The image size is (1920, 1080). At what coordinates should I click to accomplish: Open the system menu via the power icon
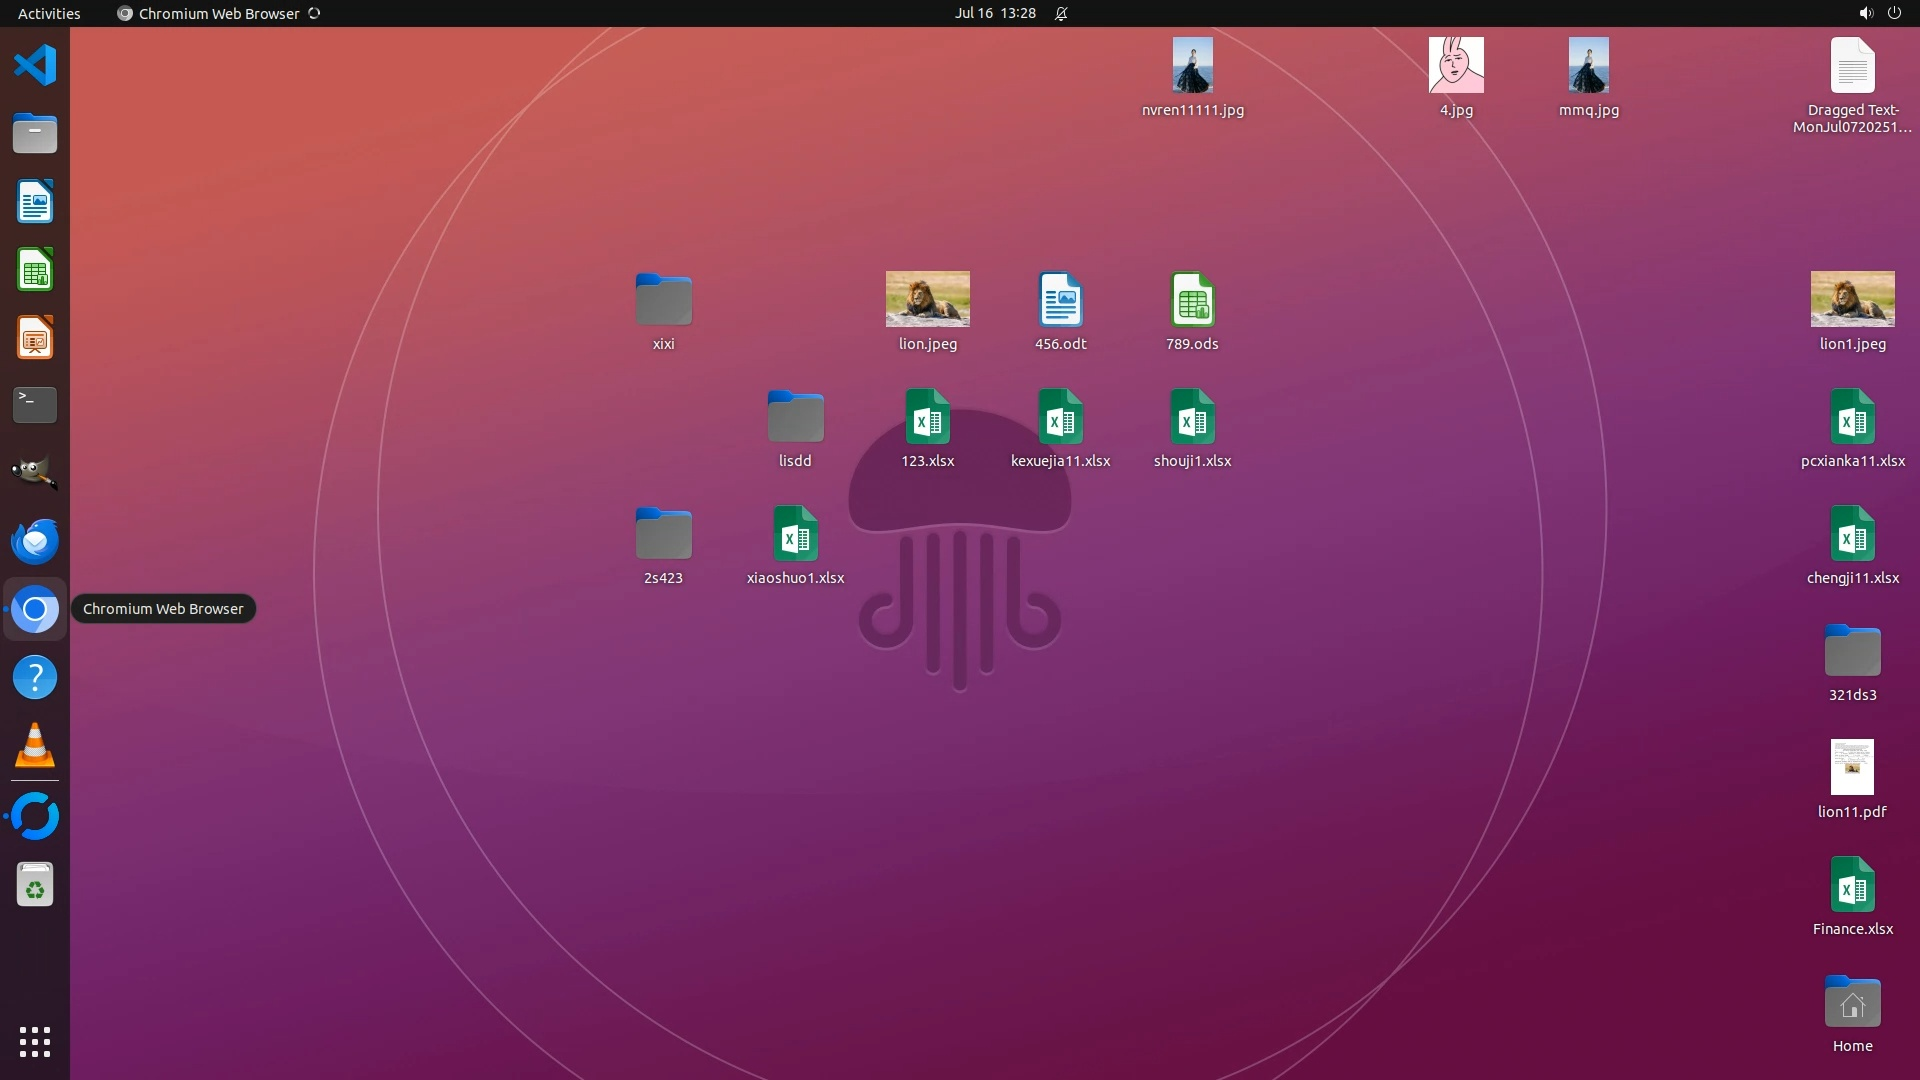click(x=1894, y=13)
